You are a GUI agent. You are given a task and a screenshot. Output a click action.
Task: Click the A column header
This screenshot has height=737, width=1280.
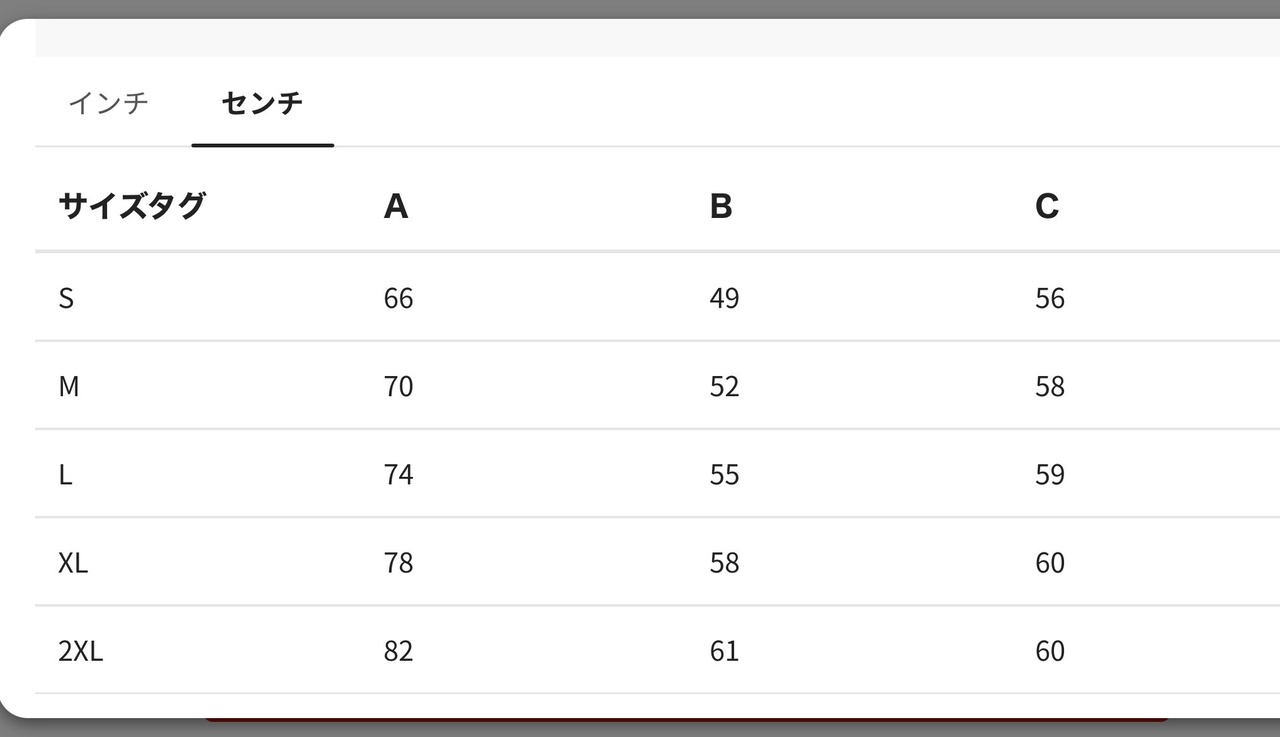(396, 206)
